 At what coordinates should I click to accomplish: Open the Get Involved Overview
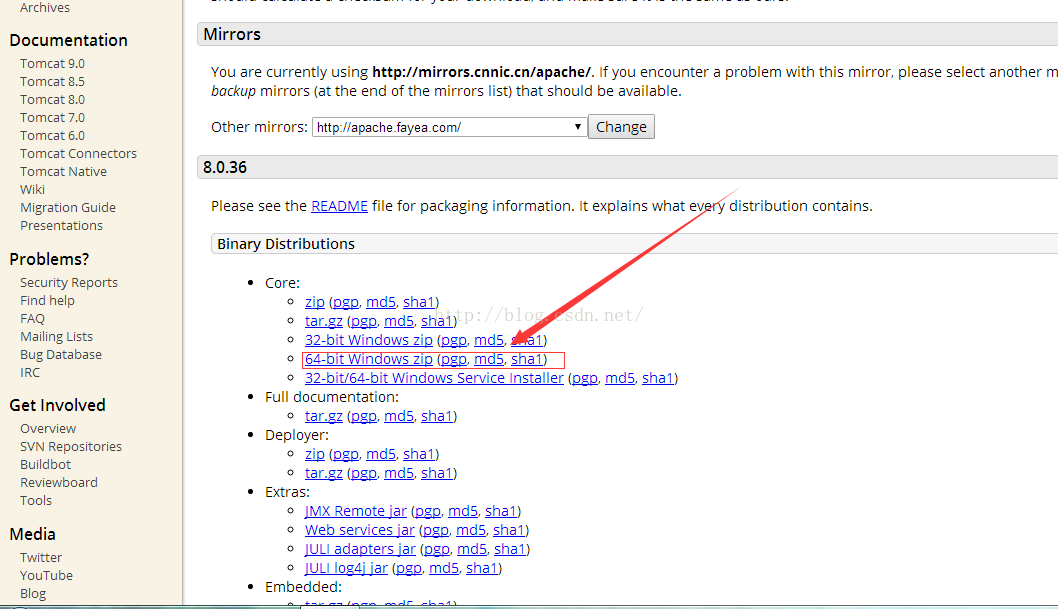(x=48, y=428)
